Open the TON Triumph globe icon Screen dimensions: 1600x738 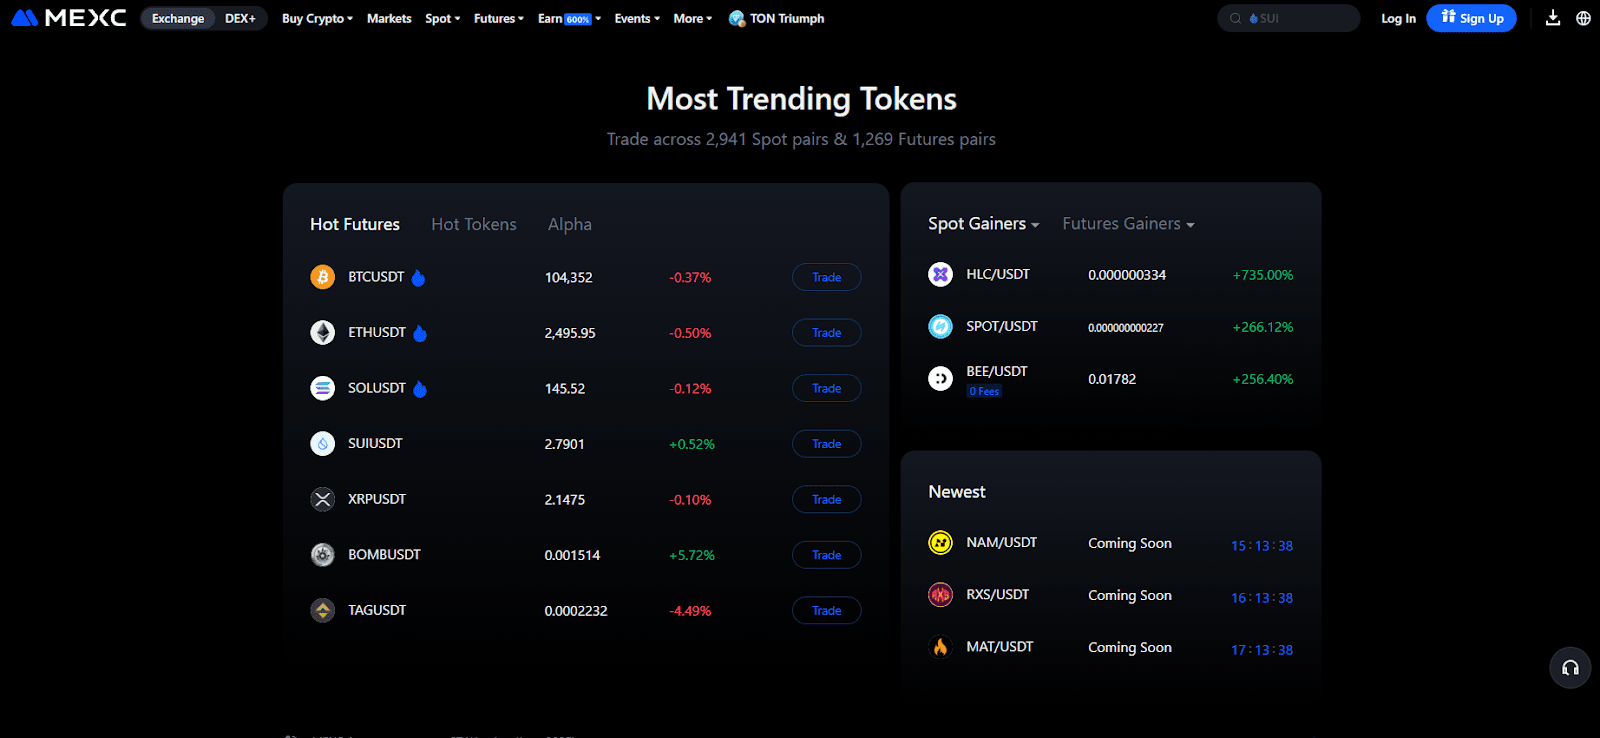point(737,18)
